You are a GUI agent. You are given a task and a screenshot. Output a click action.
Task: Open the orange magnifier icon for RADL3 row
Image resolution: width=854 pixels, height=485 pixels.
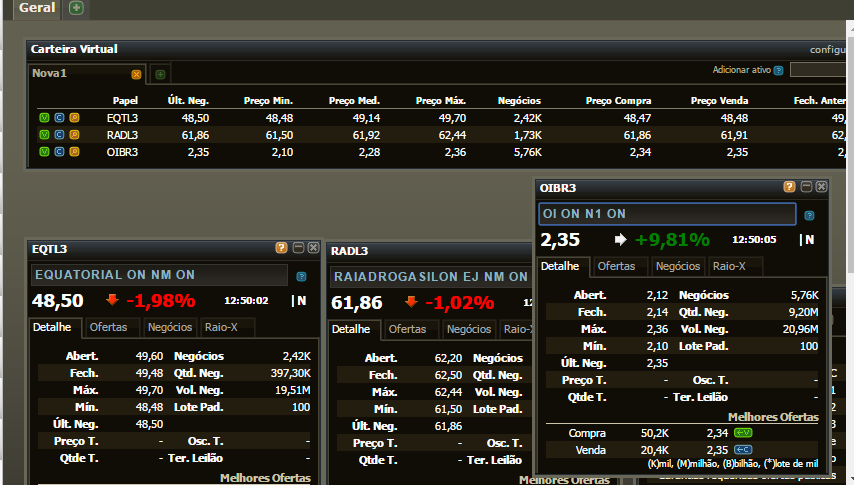[75, 135]
